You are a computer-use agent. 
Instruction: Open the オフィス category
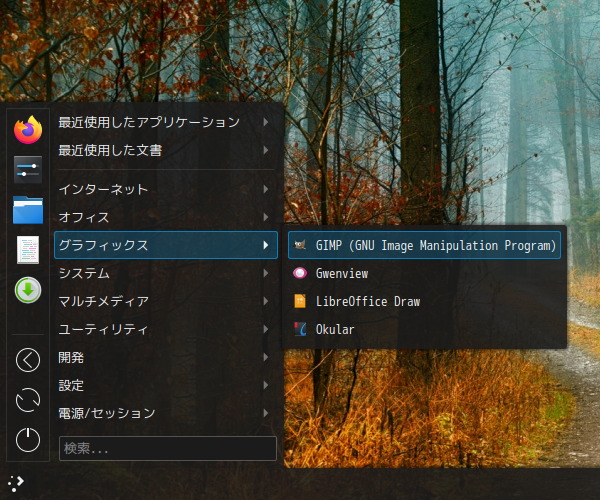[166, 217]
